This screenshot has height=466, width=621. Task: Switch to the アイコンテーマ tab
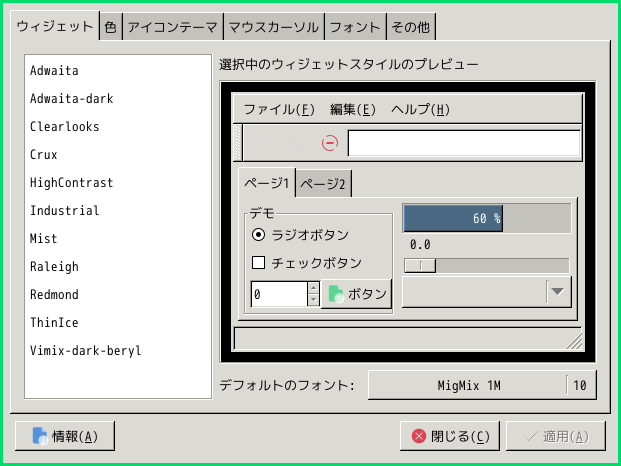[x=173, y=27]
